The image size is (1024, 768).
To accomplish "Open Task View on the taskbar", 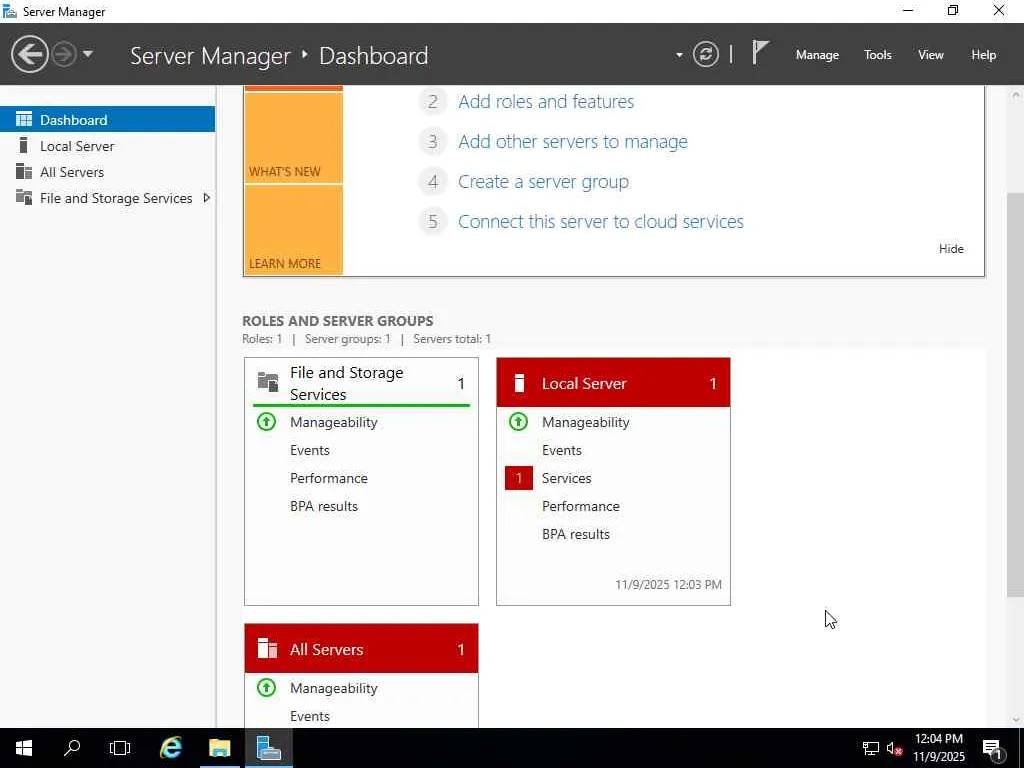I will click(120, 748).
